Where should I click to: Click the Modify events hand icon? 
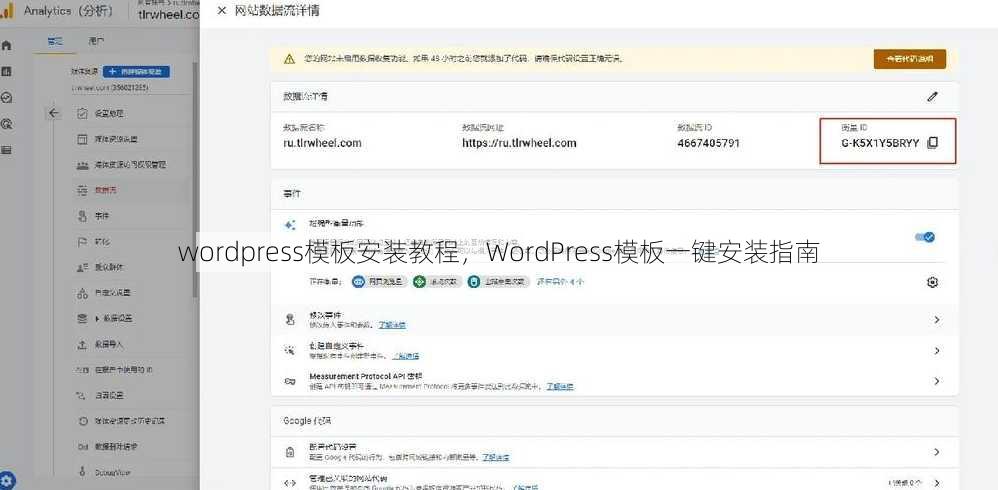tap(290, 319)
